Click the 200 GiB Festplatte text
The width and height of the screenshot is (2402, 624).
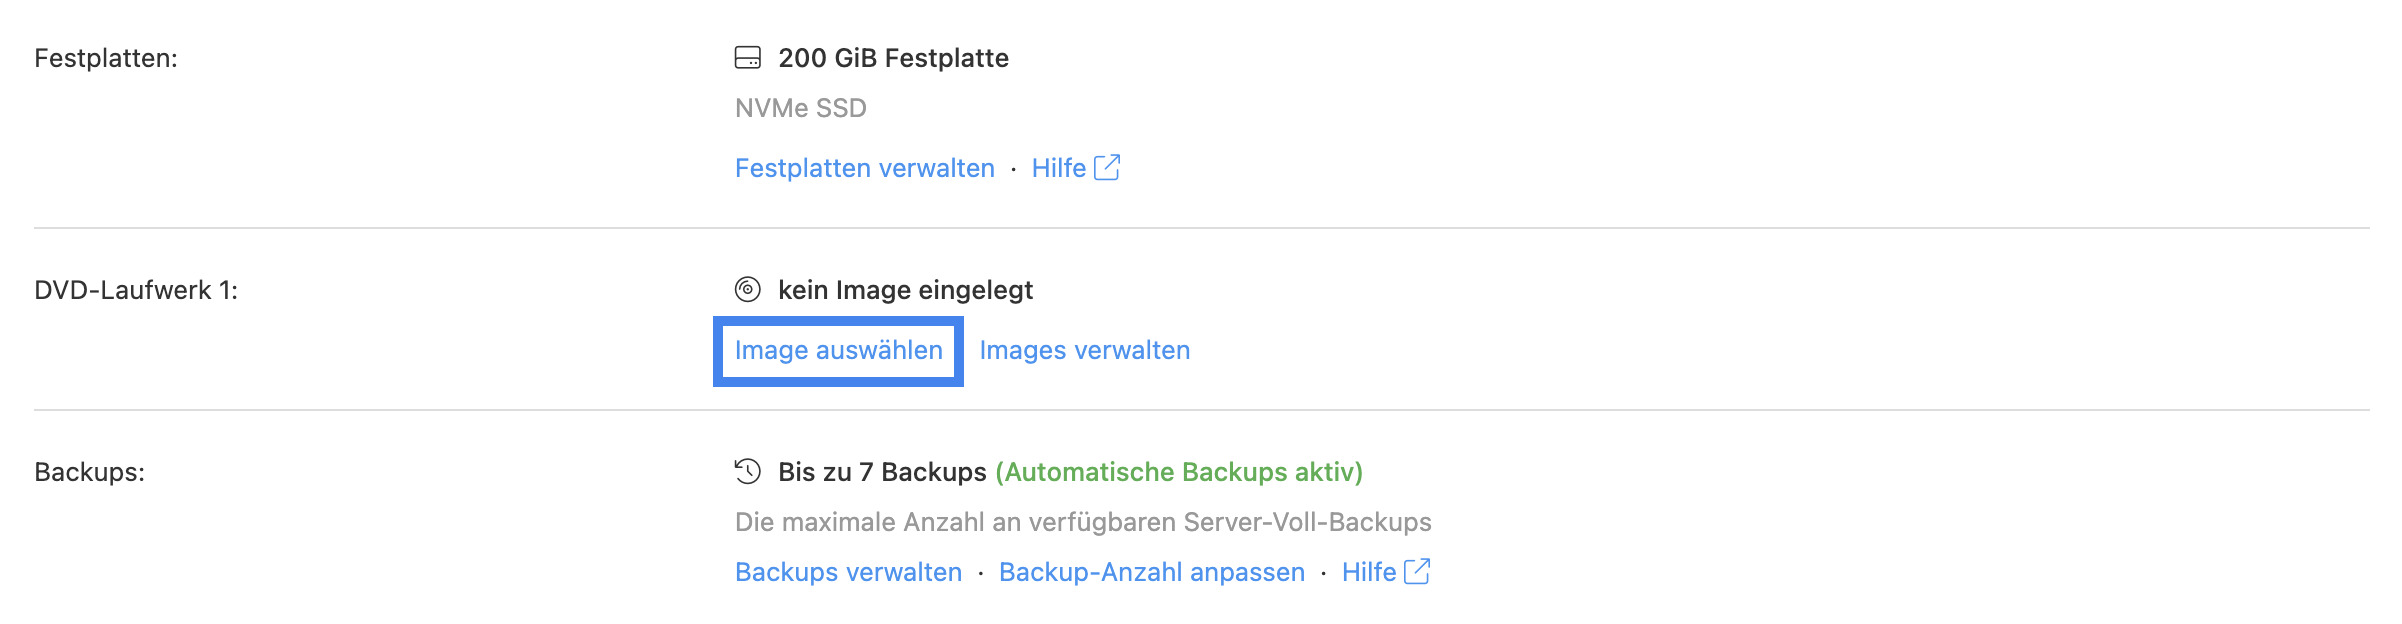(894, 58)
